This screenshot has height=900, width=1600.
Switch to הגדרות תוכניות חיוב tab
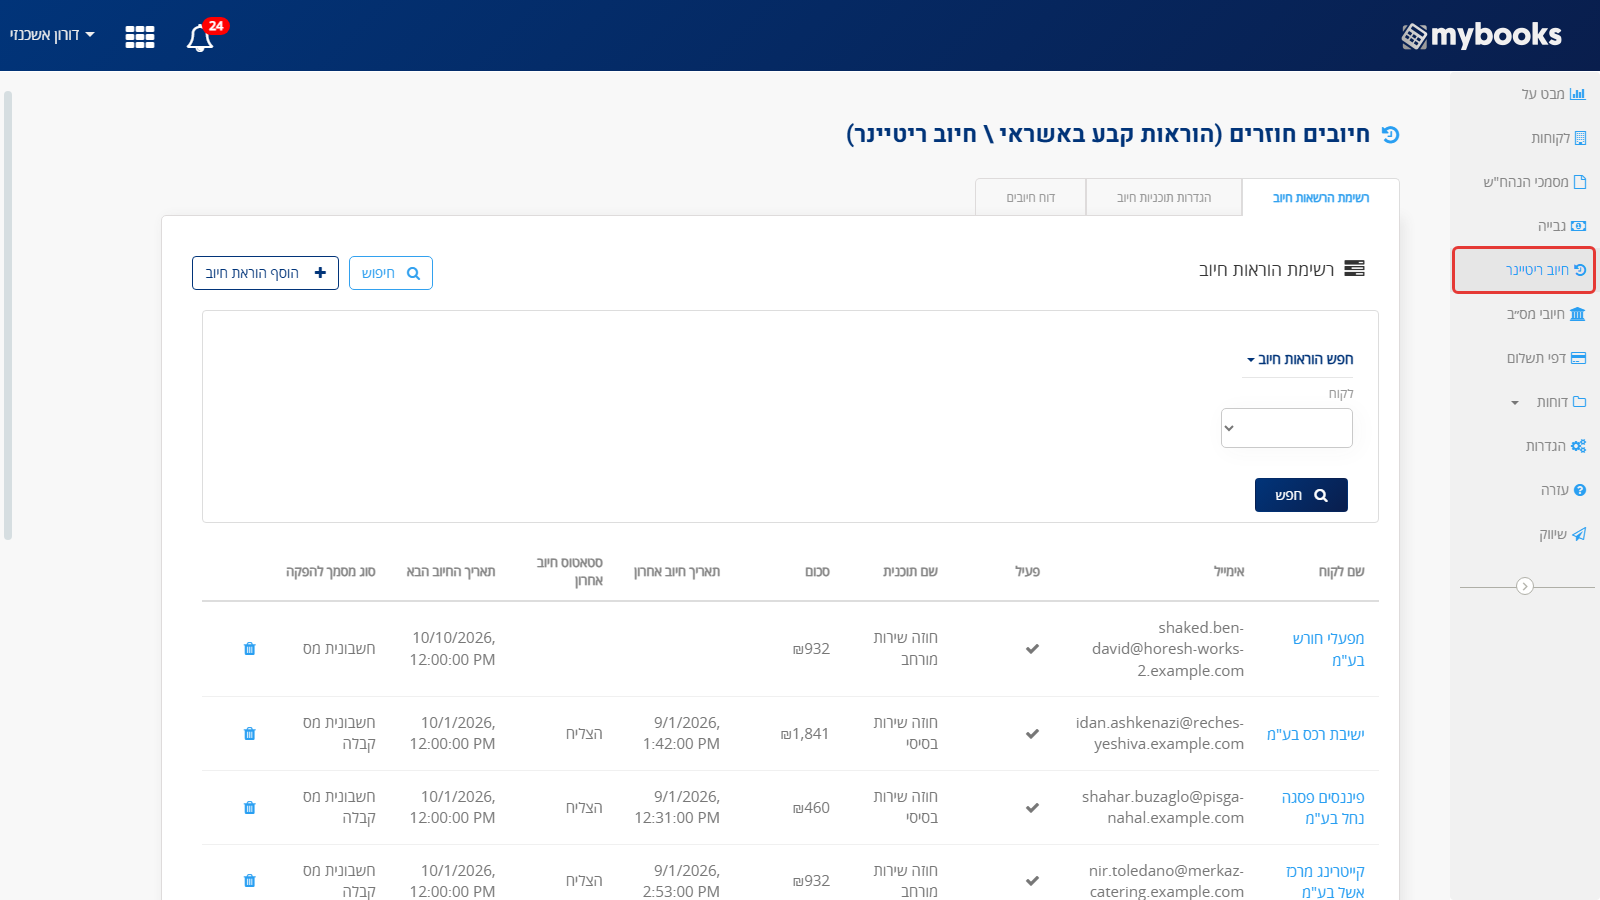(x=1164, y=198)
